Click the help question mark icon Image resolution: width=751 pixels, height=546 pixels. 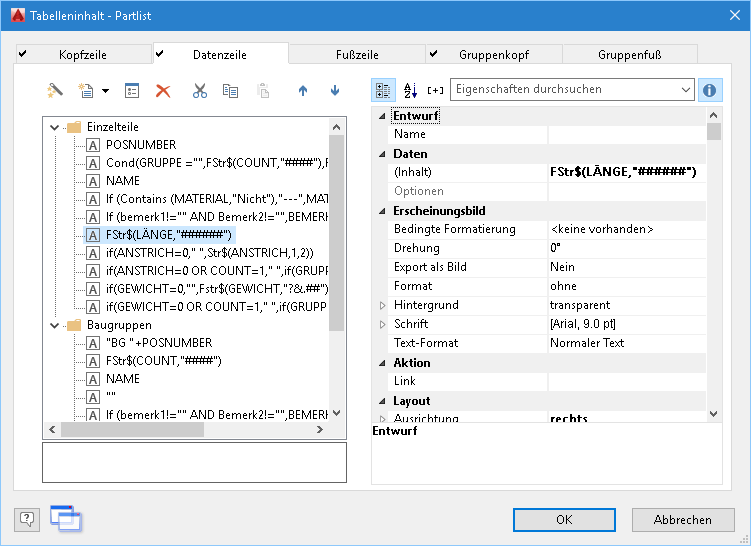[x=27, y=519]
